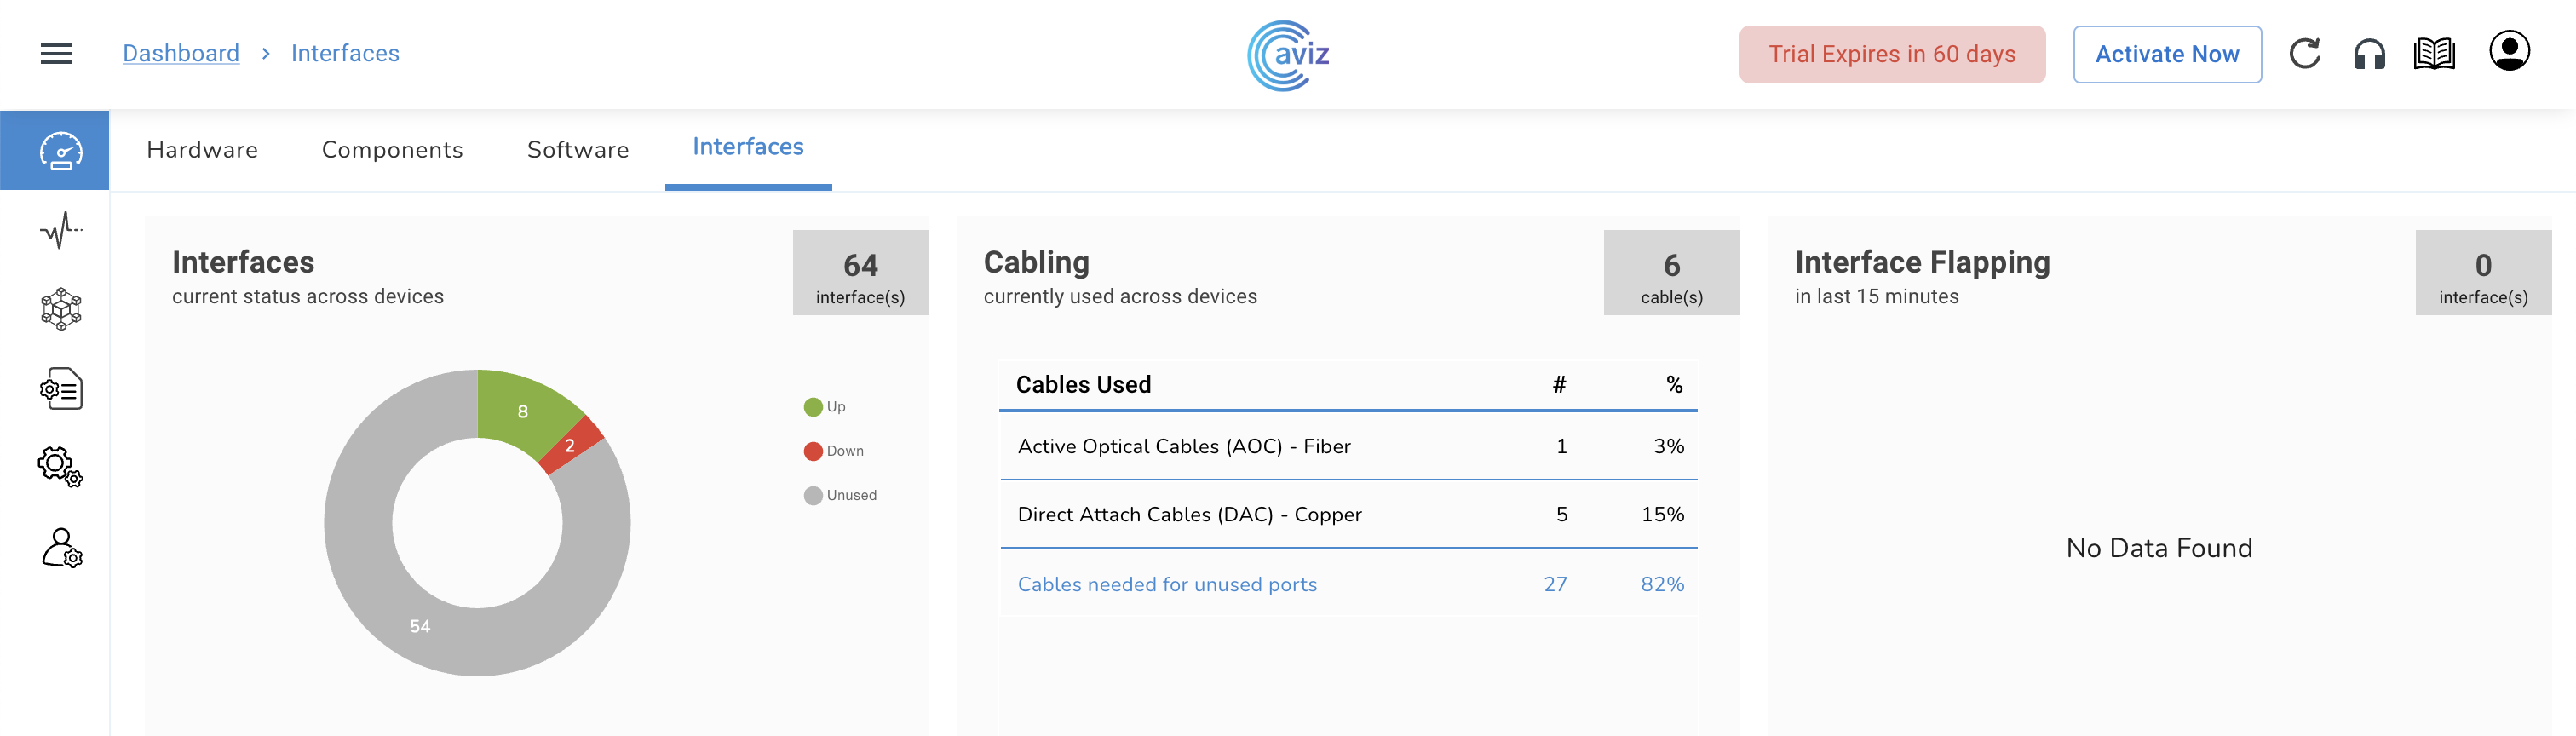Open the documentation book icon
Screen dimensions: 2576x736
[2434, 54]
